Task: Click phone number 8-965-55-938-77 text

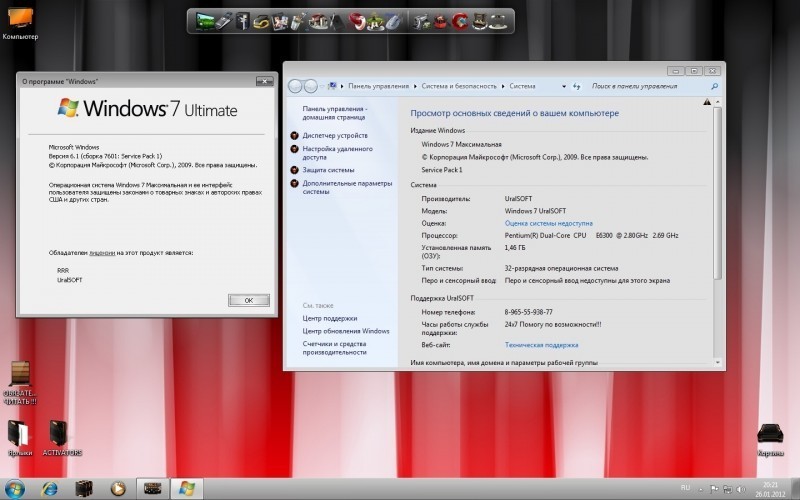Action: click(x=529, y=312)
